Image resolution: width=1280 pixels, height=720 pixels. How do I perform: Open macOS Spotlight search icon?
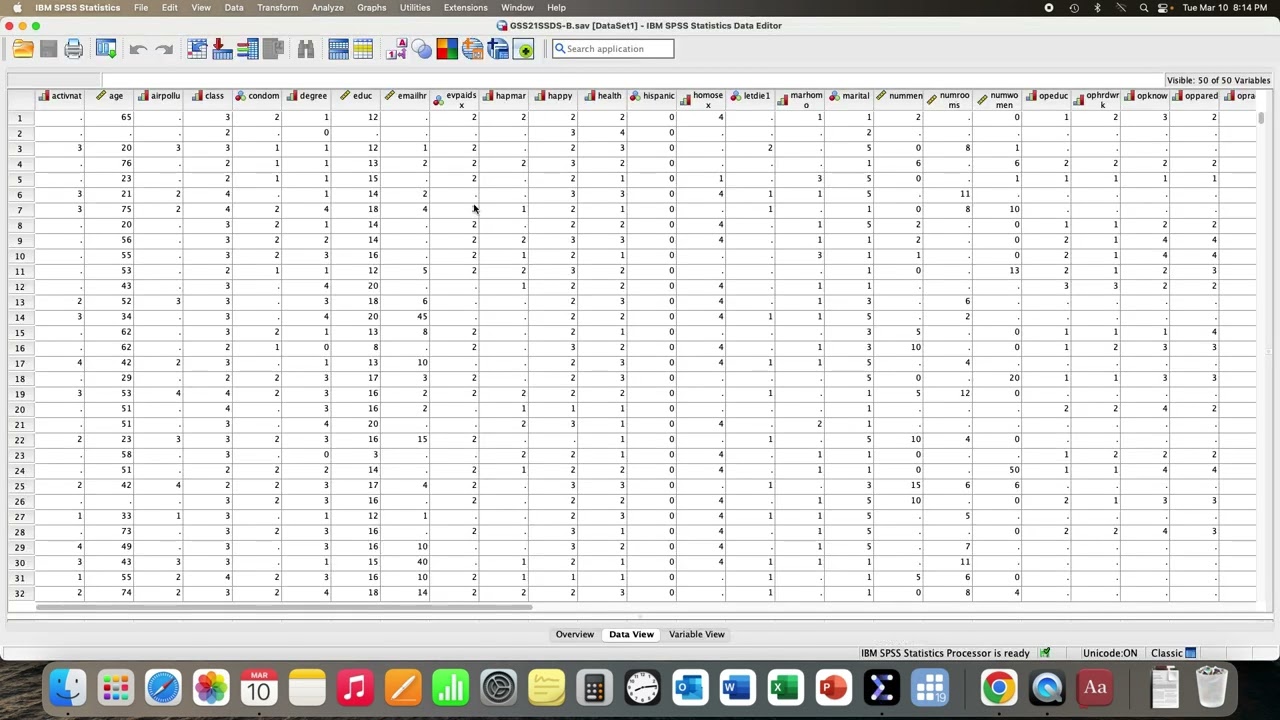tap(1144, 7)
